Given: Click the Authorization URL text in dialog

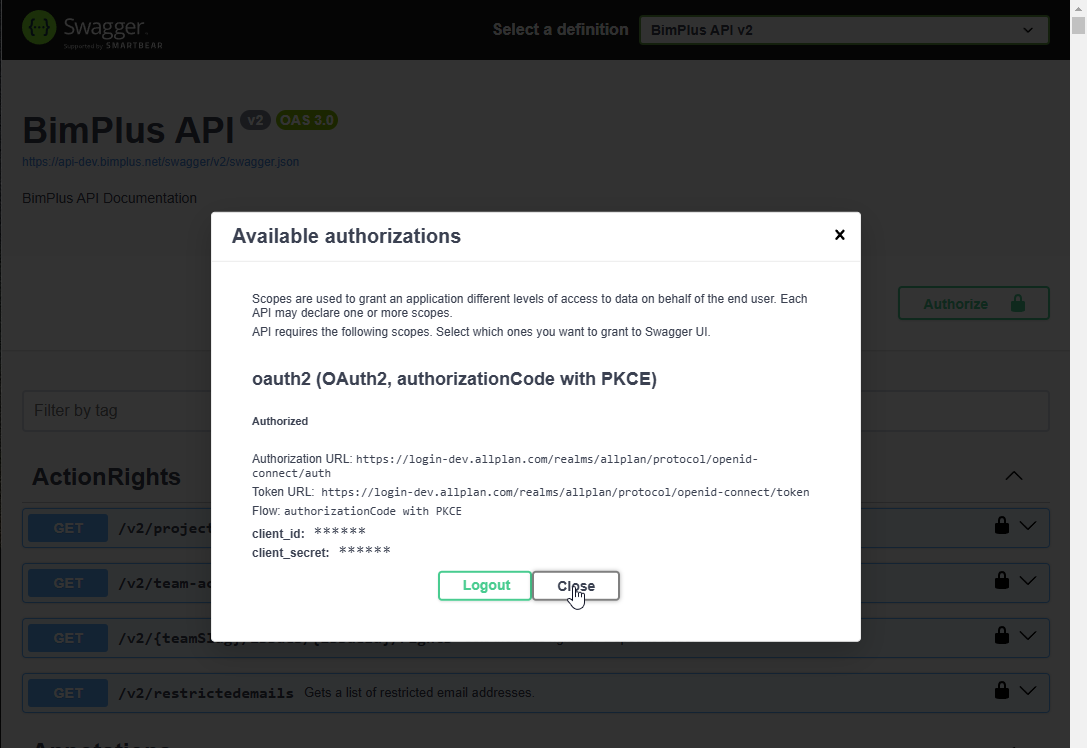Looking at the screenshot, I should [x=505, y=466].
